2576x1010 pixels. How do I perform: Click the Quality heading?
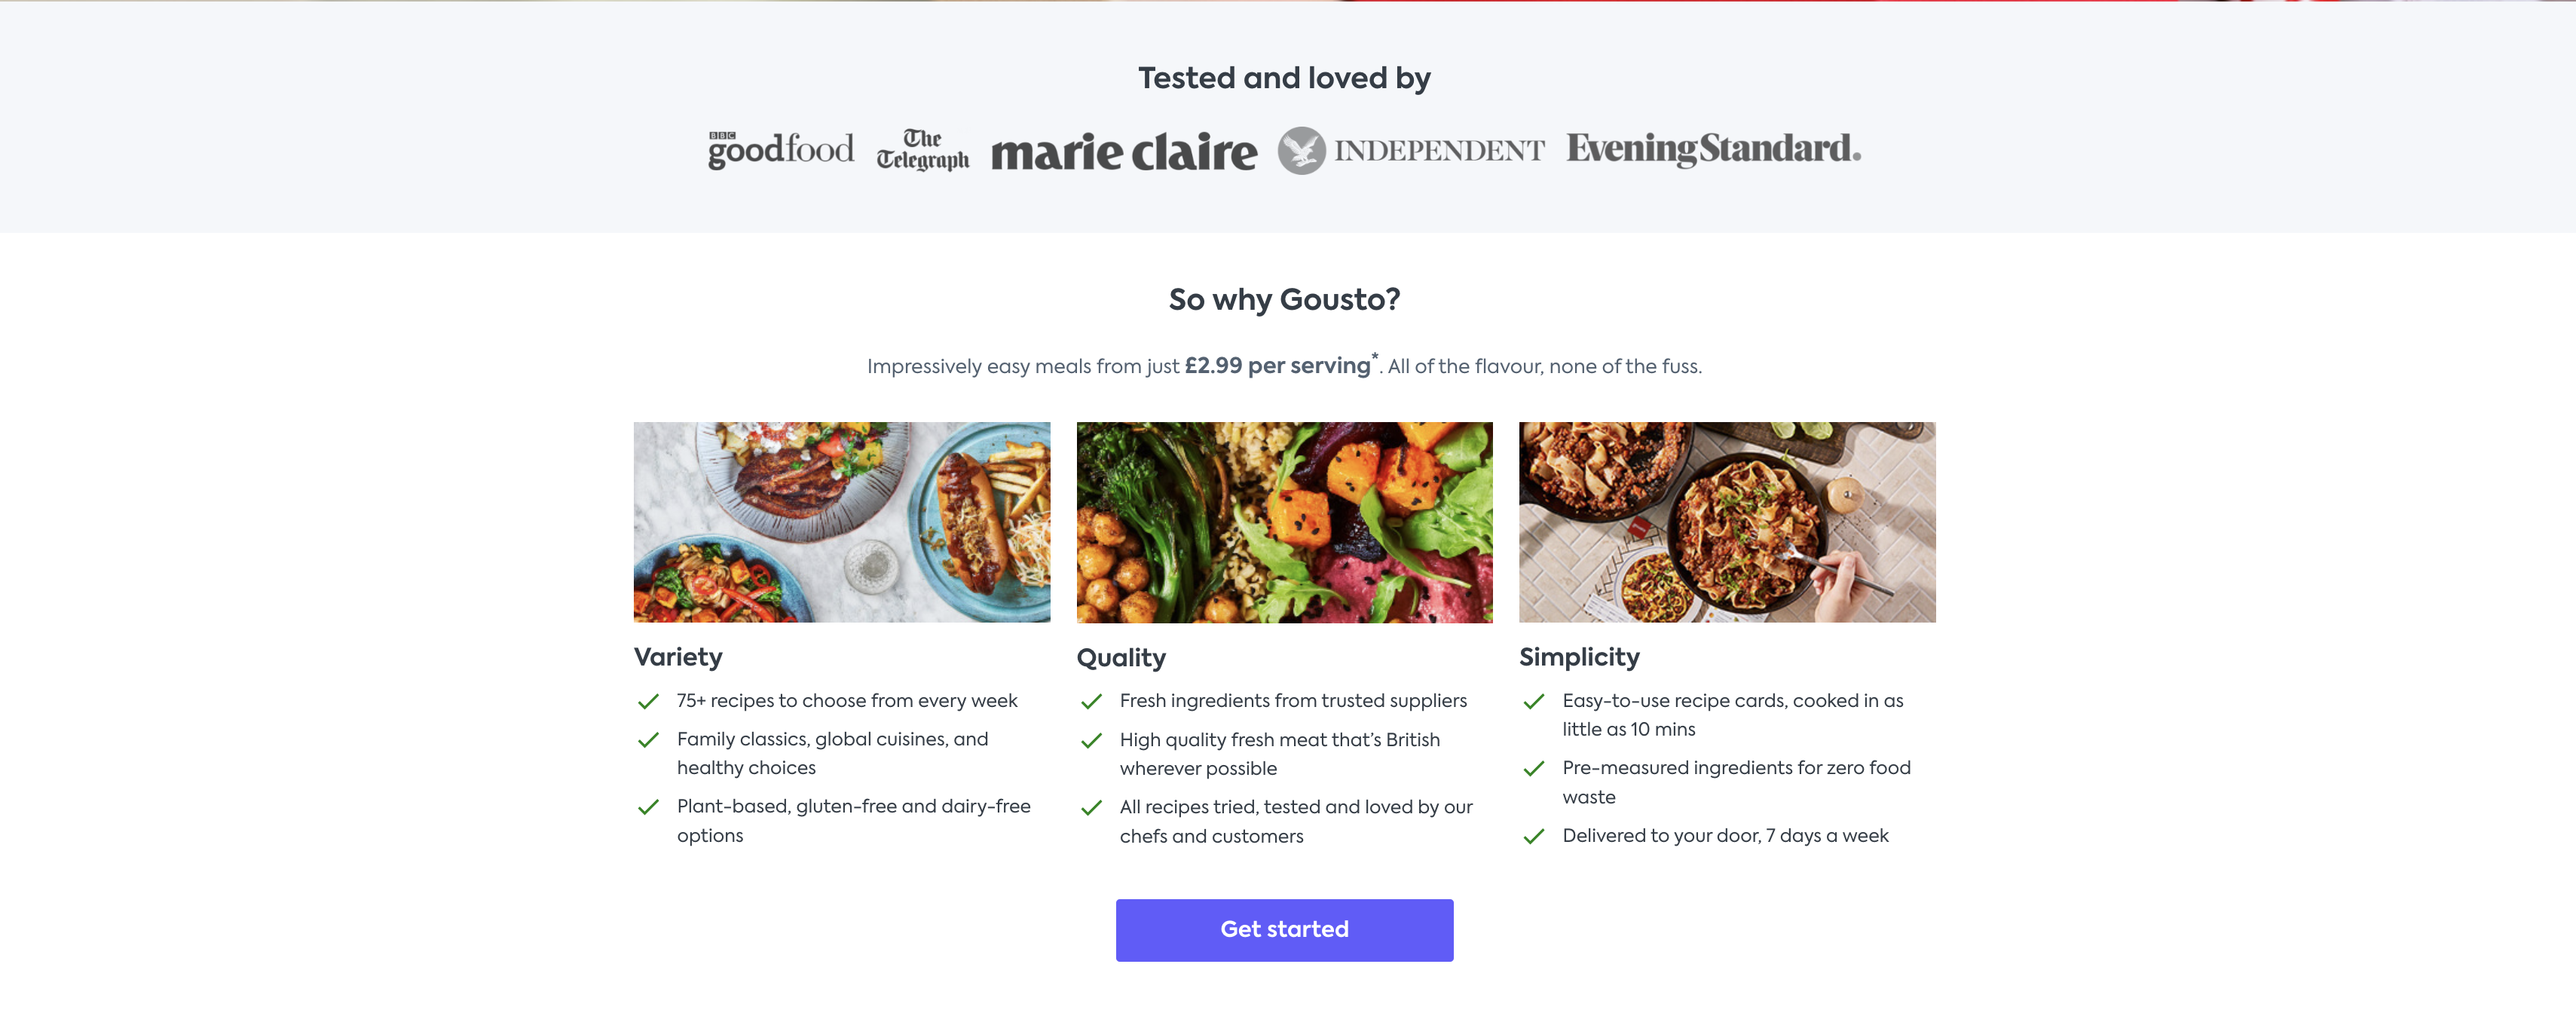[x=1121, y=658]
